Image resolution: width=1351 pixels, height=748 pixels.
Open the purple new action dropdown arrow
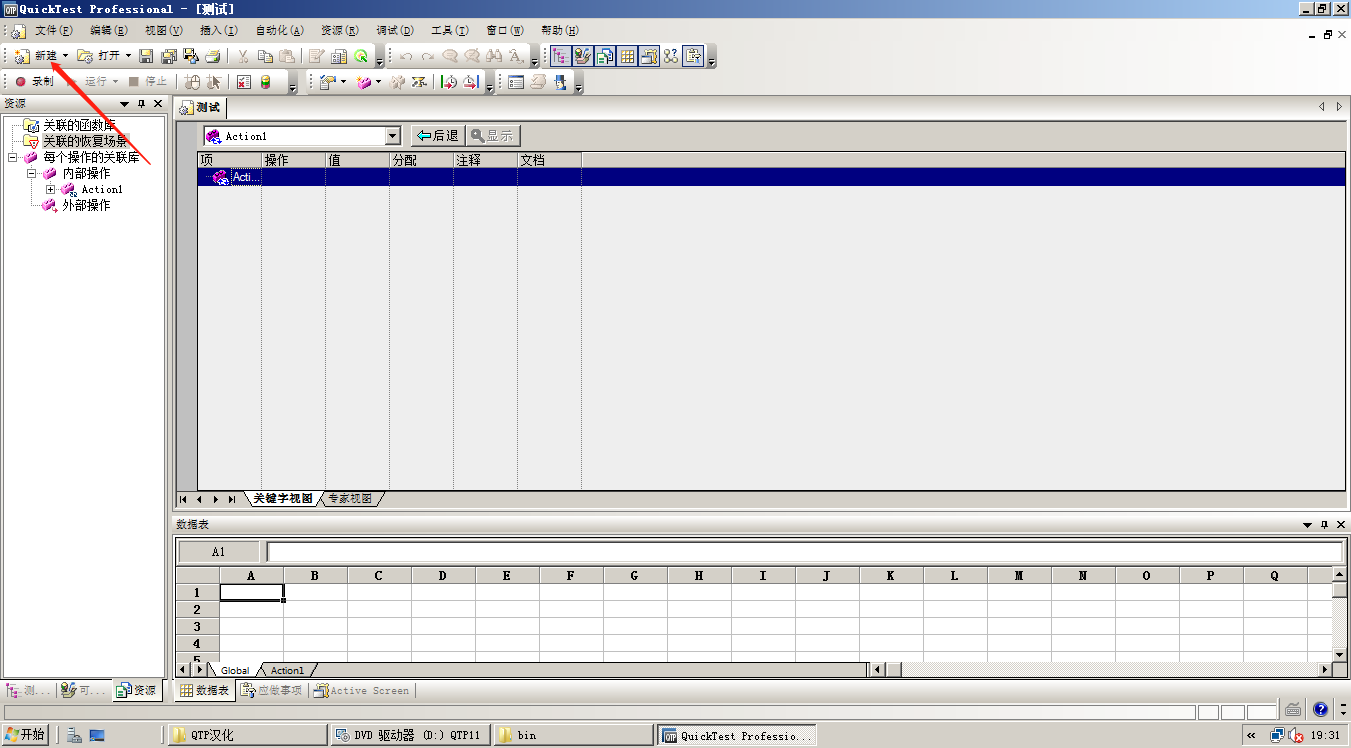click(x=378, y=82)
